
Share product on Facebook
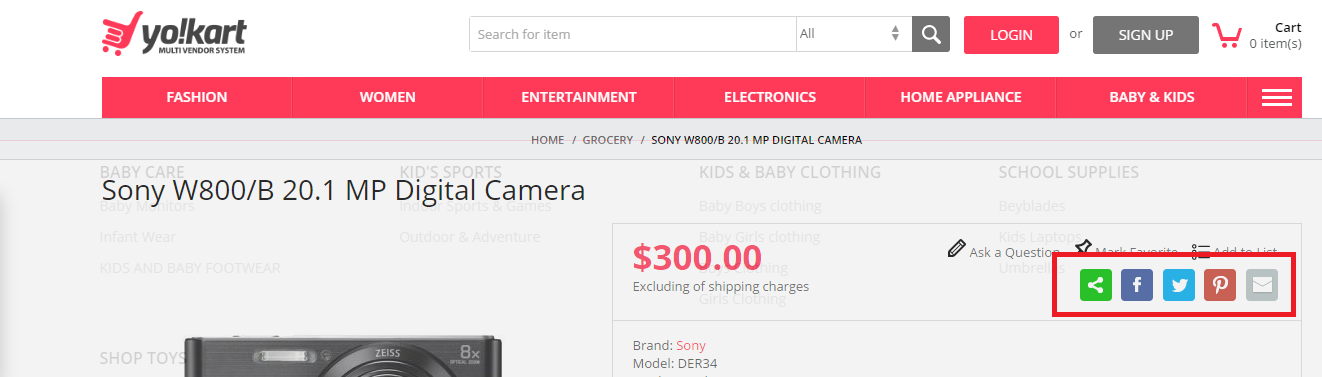[x=1138, y=285]
